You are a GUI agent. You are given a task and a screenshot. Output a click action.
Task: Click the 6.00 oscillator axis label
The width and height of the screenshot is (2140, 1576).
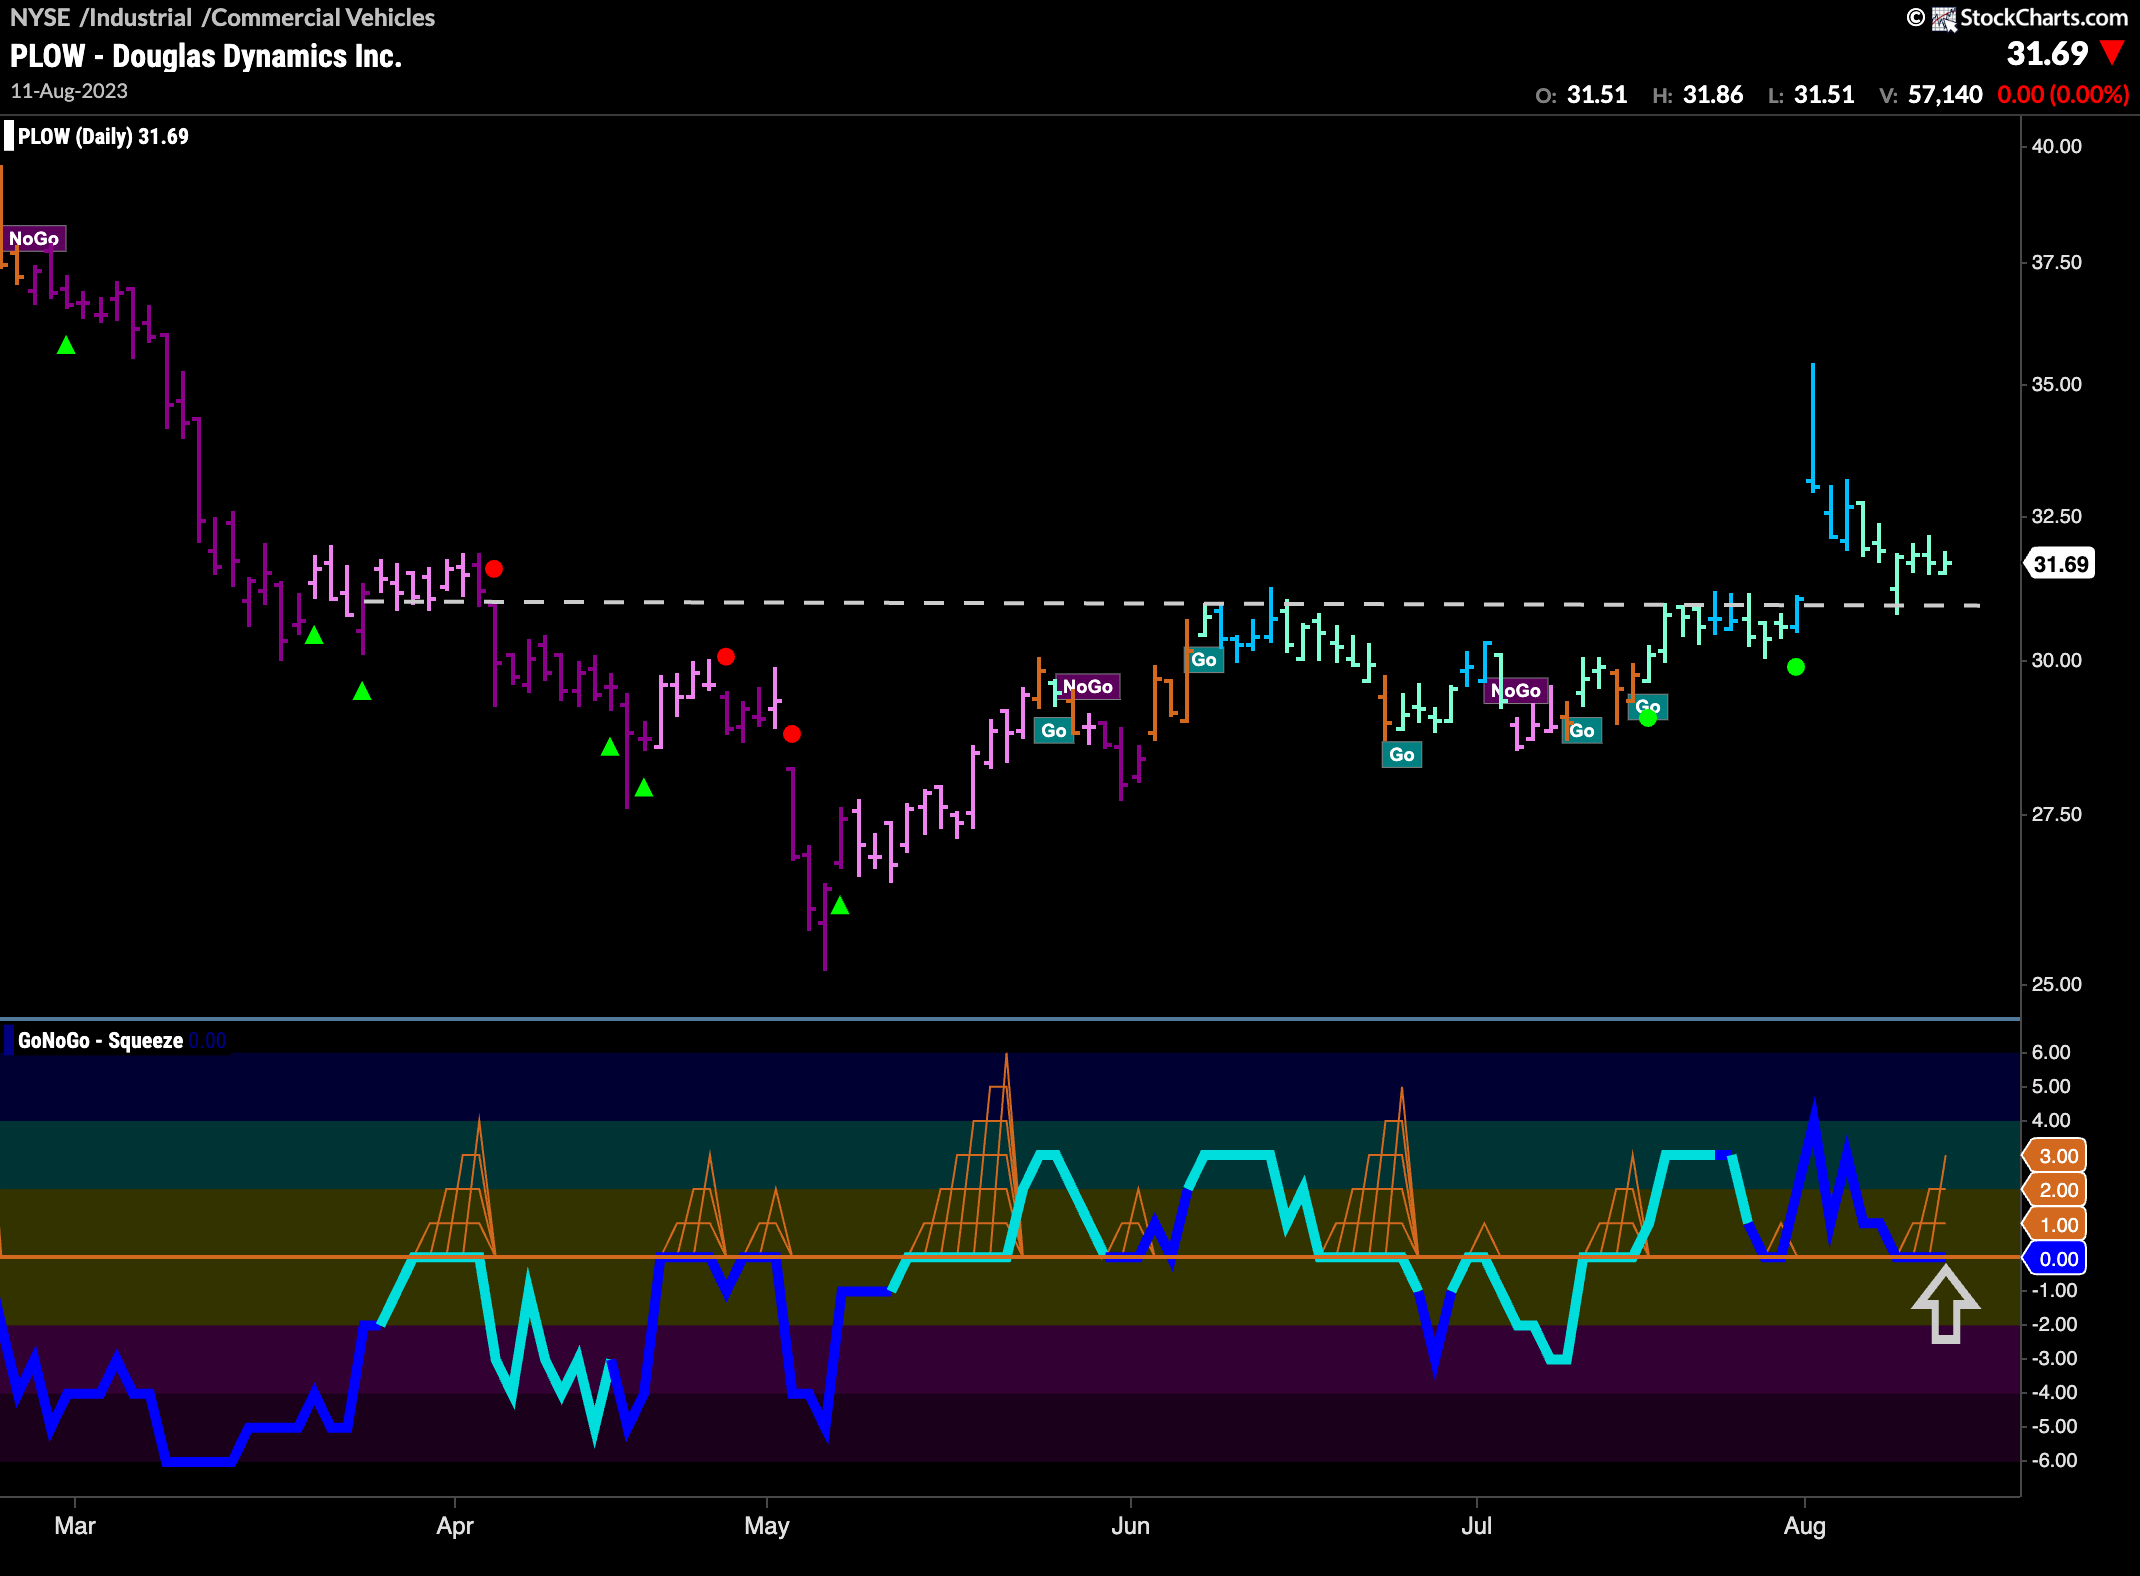point(2052,1052)
